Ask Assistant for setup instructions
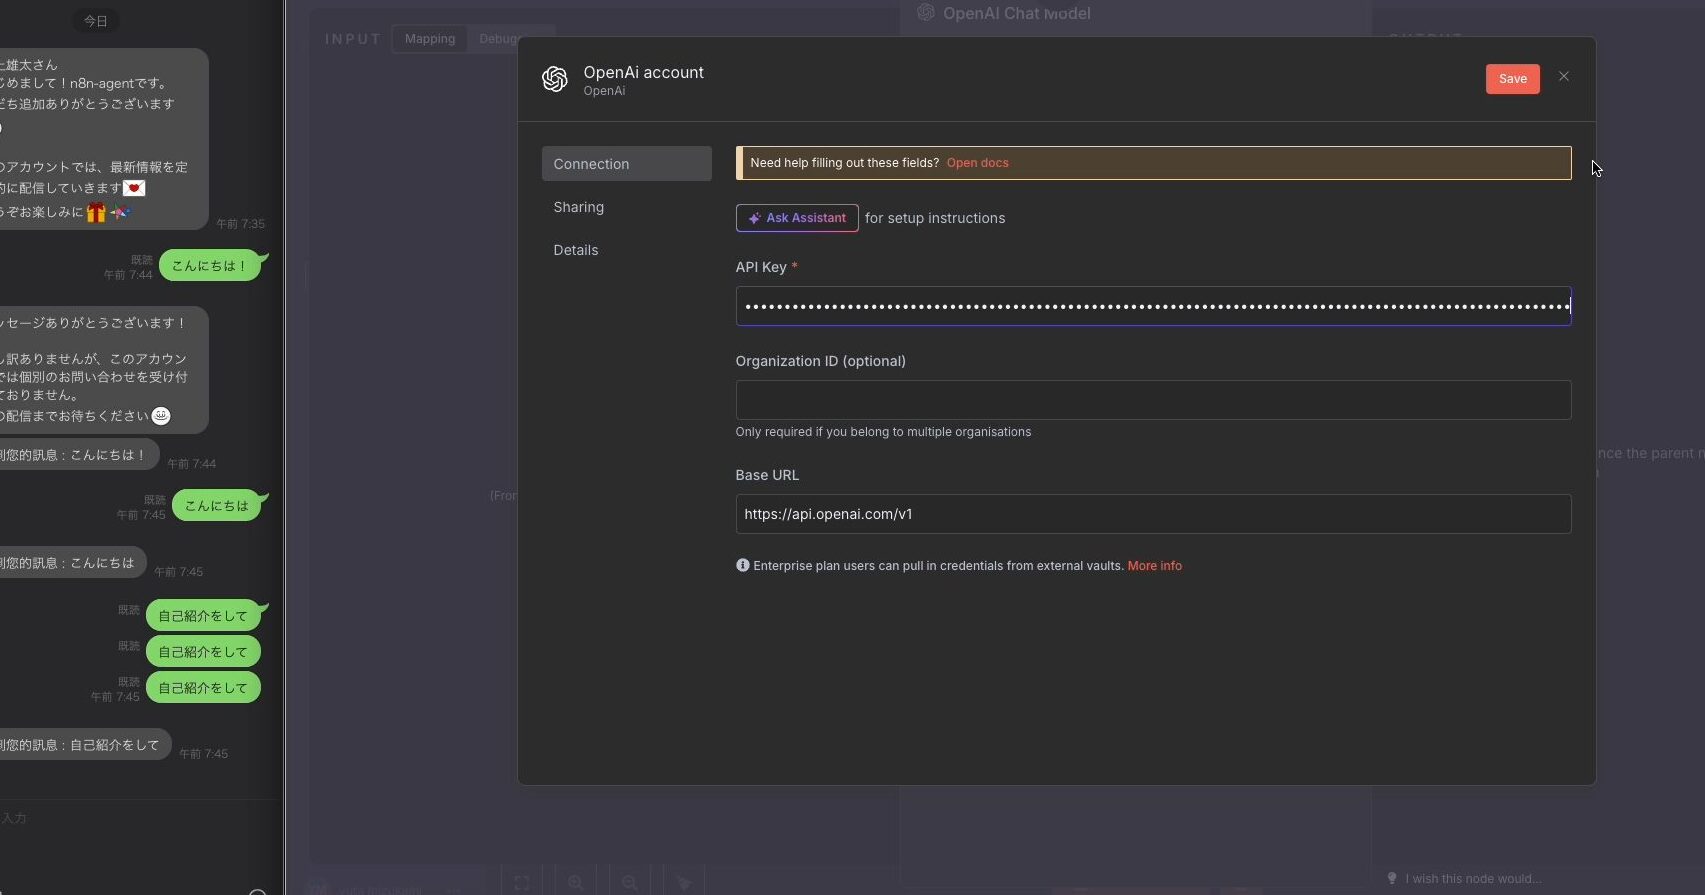 click(797, 218)
